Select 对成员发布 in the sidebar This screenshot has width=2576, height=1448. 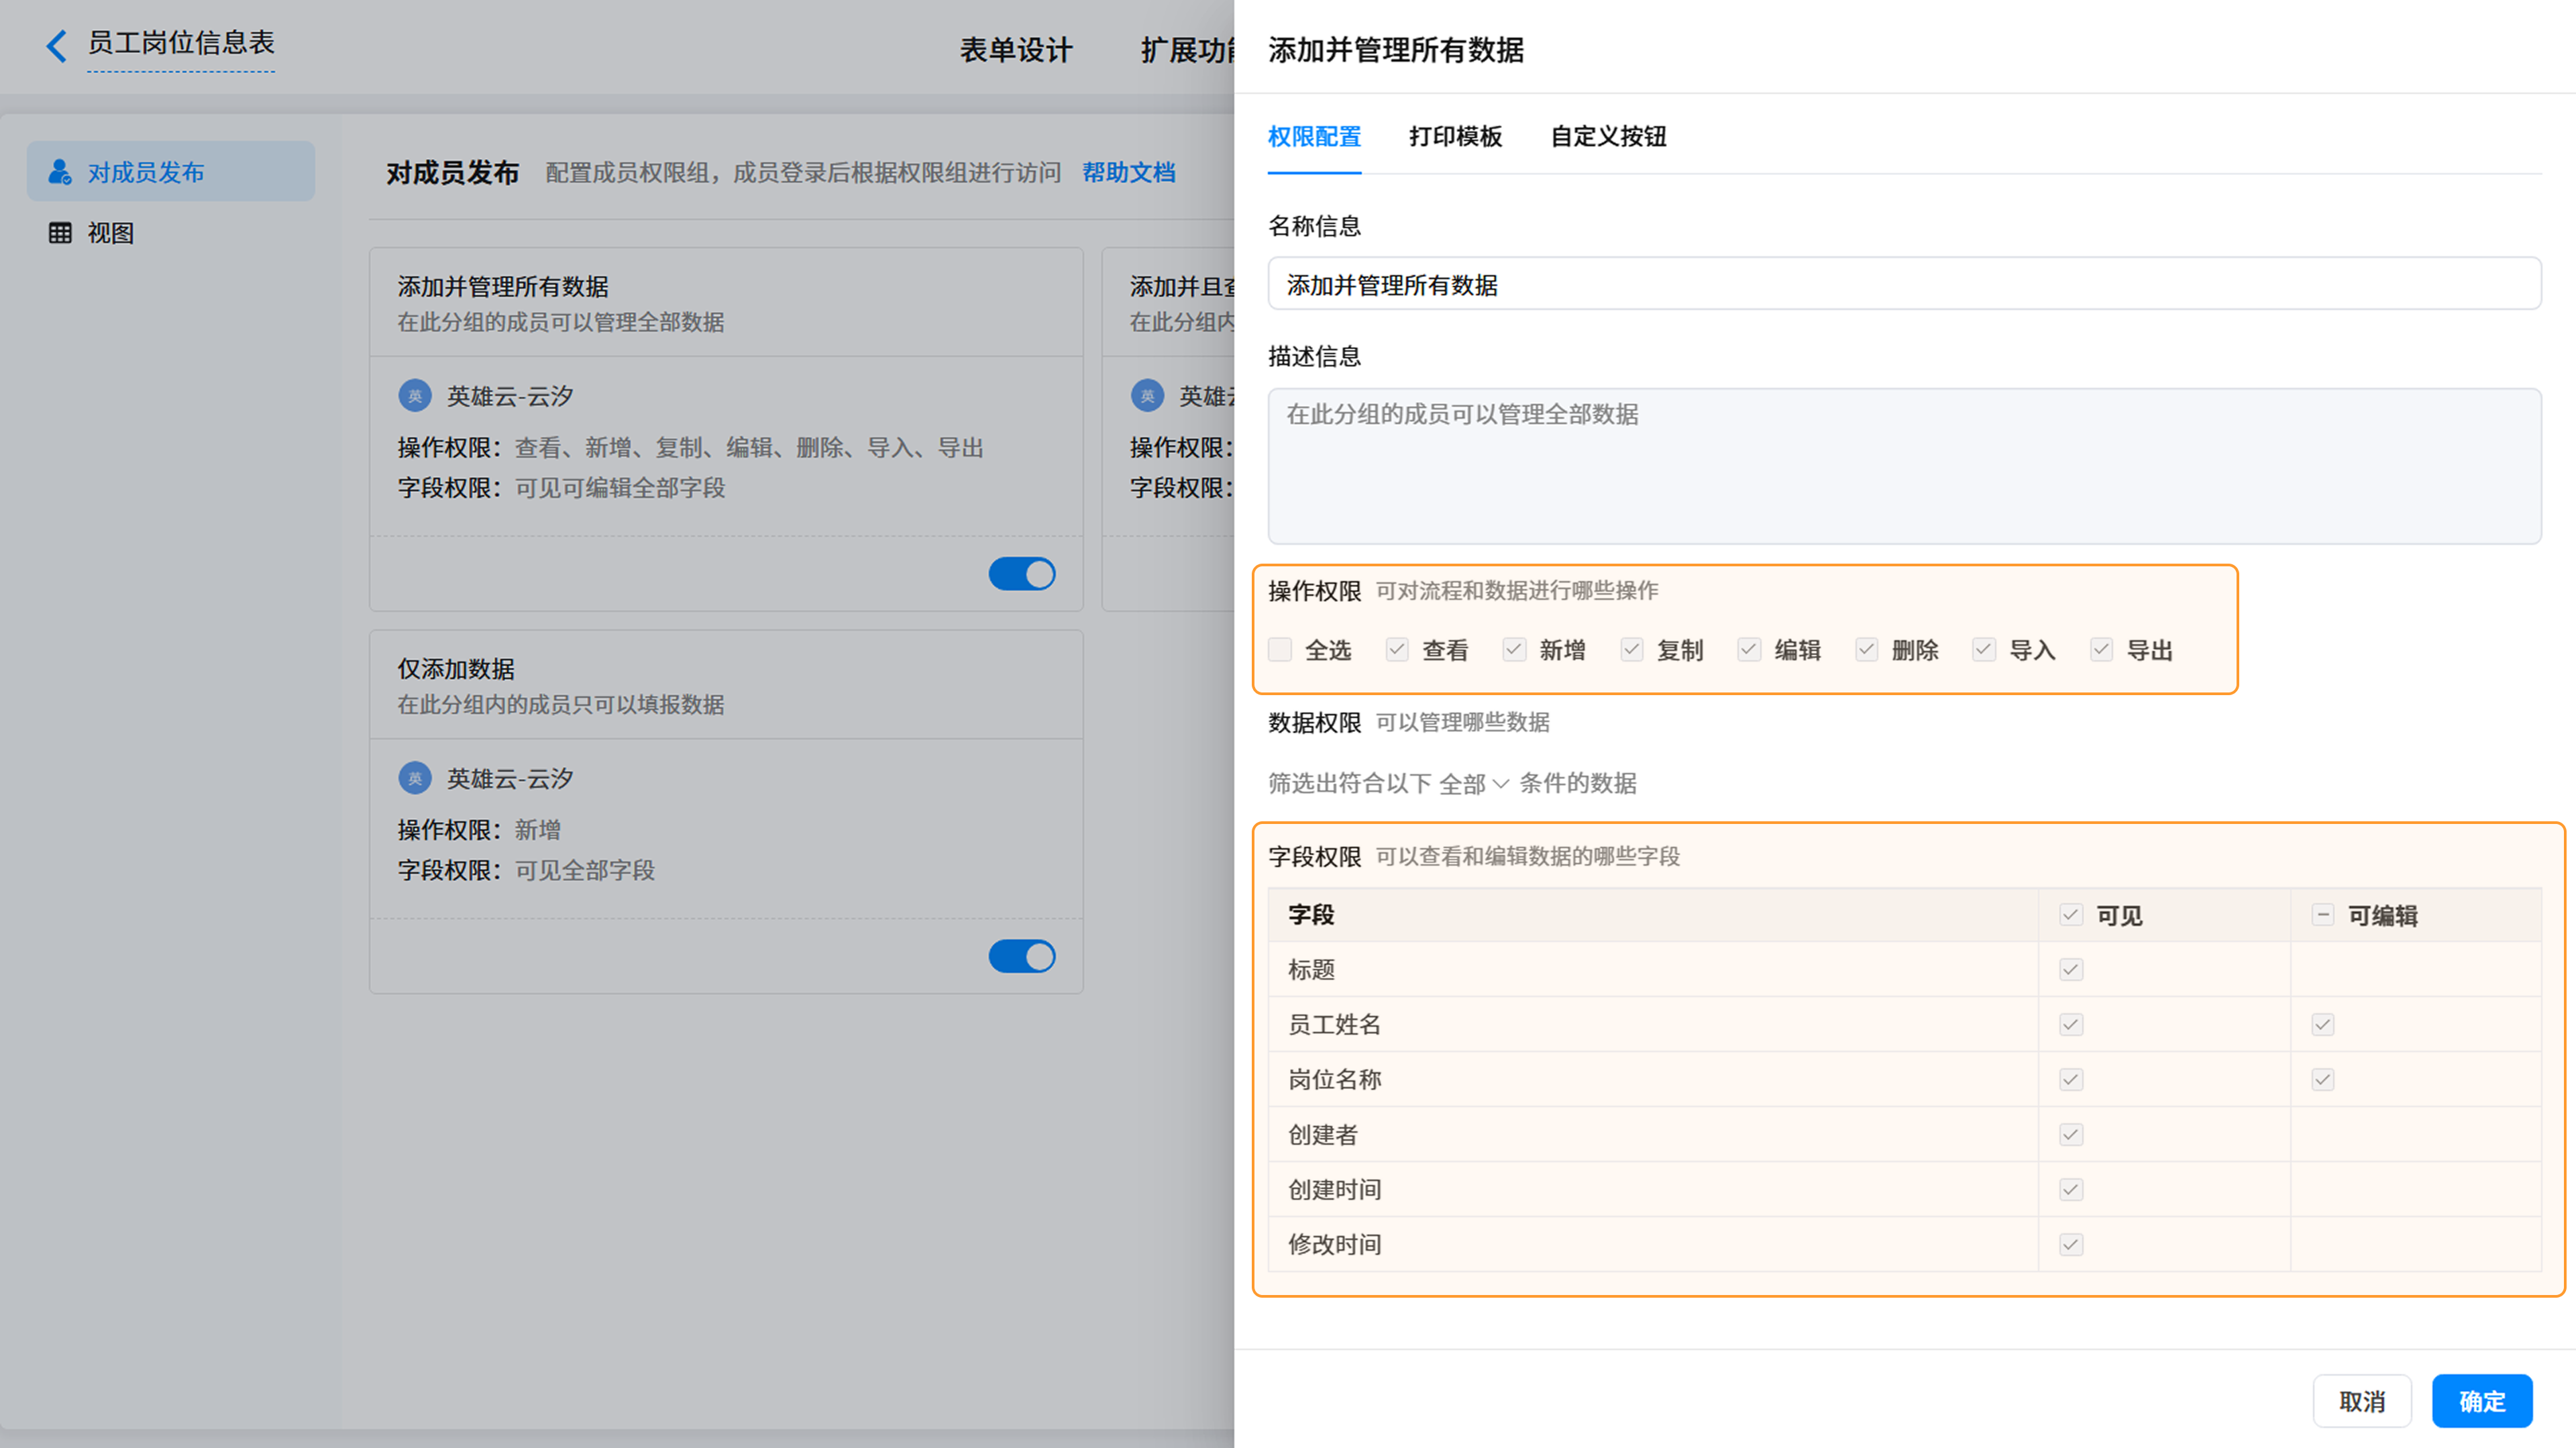point(171,172)
